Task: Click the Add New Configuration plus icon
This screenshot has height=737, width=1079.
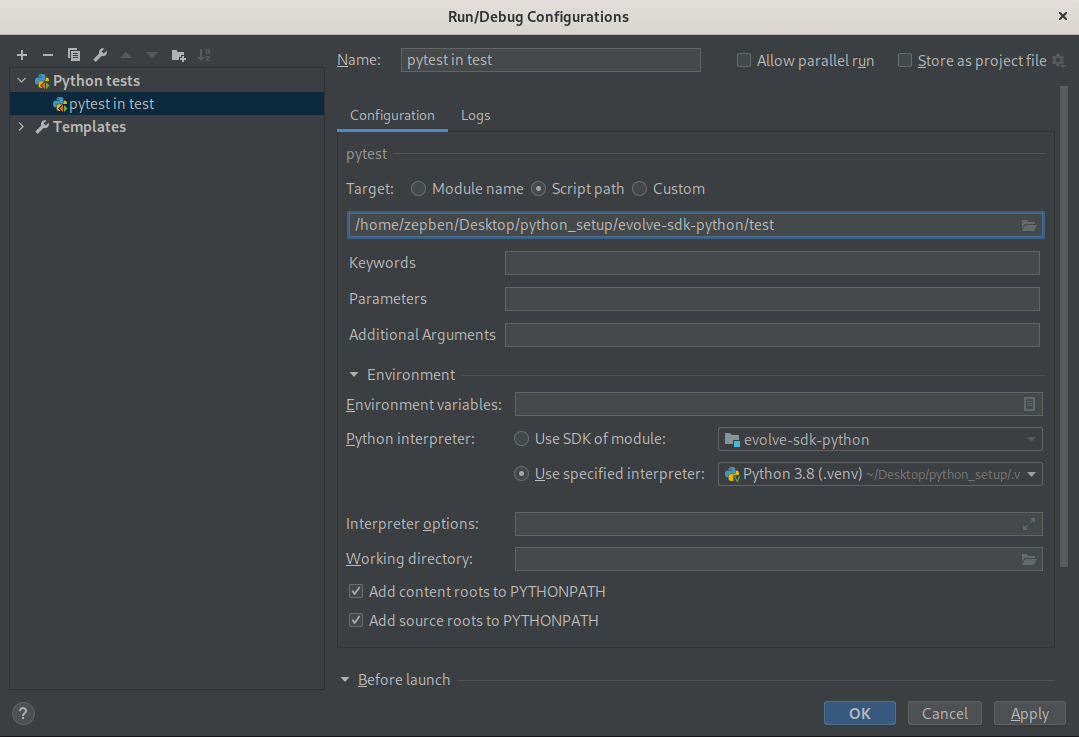Action: click(x=22, y=55)
